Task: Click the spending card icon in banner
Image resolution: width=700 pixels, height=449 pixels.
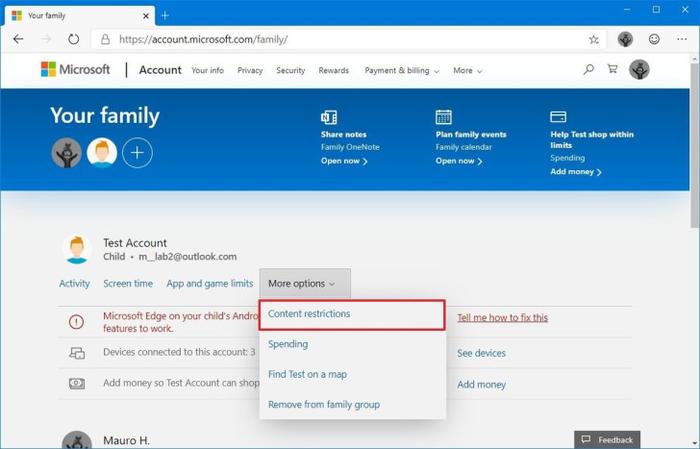Action: click(558, 116)
